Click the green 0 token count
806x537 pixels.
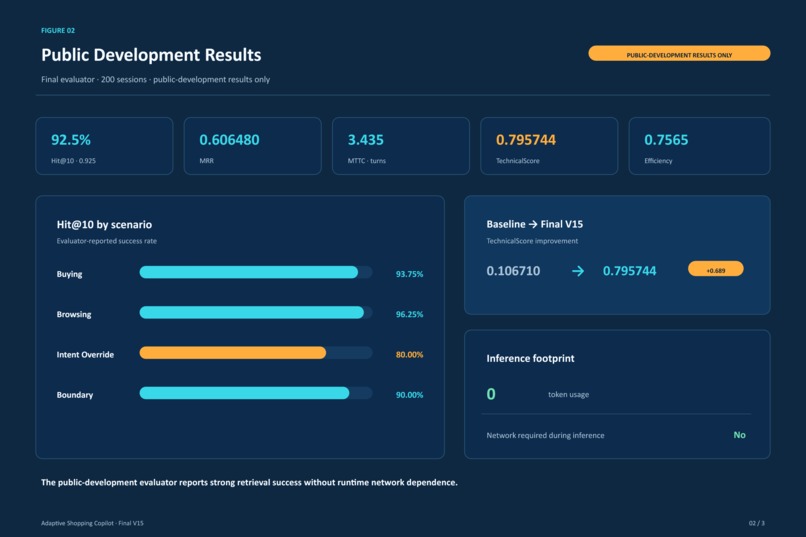click(x=491, y=394)
